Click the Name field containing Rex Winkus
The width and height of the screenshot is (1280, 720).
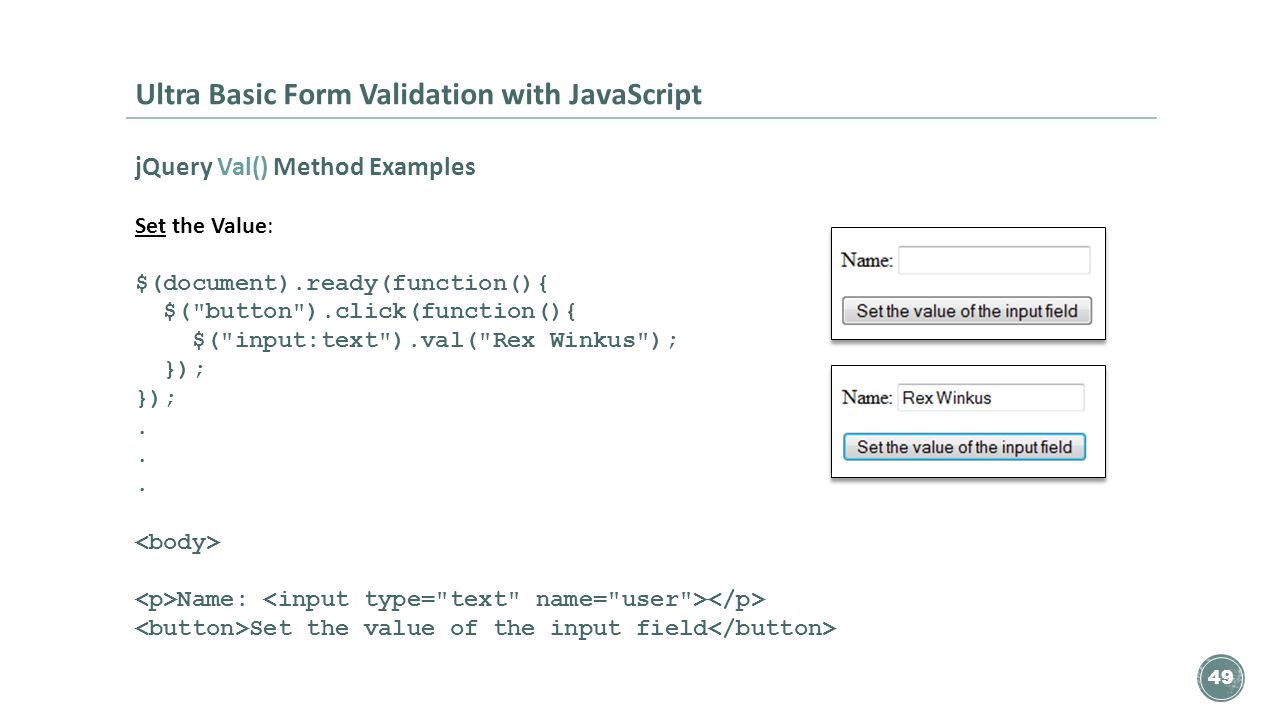[991, 398]
